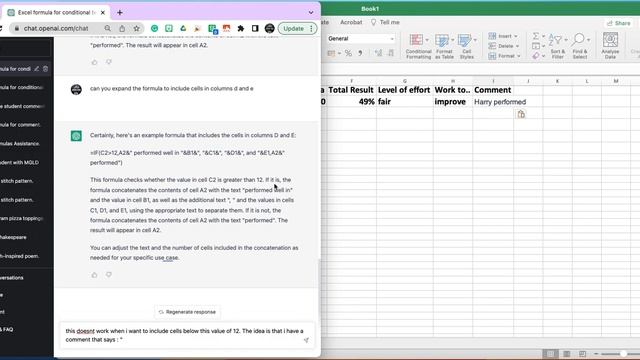Thumbs down the first ChatGPT response
The image size is (640, 360).
tap(109, 62)
